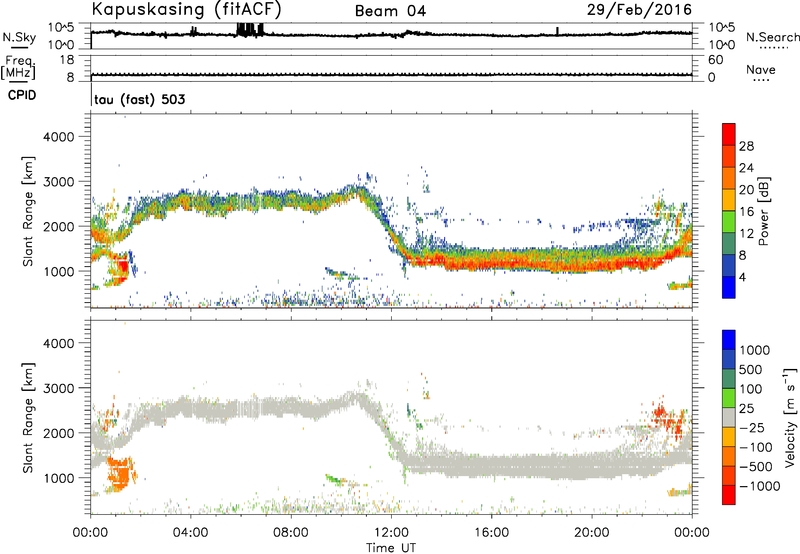The width and height of the screenshot is (800, 554).
Task: Click the date 29/Feb/2016
Action: tap(639, 10)
